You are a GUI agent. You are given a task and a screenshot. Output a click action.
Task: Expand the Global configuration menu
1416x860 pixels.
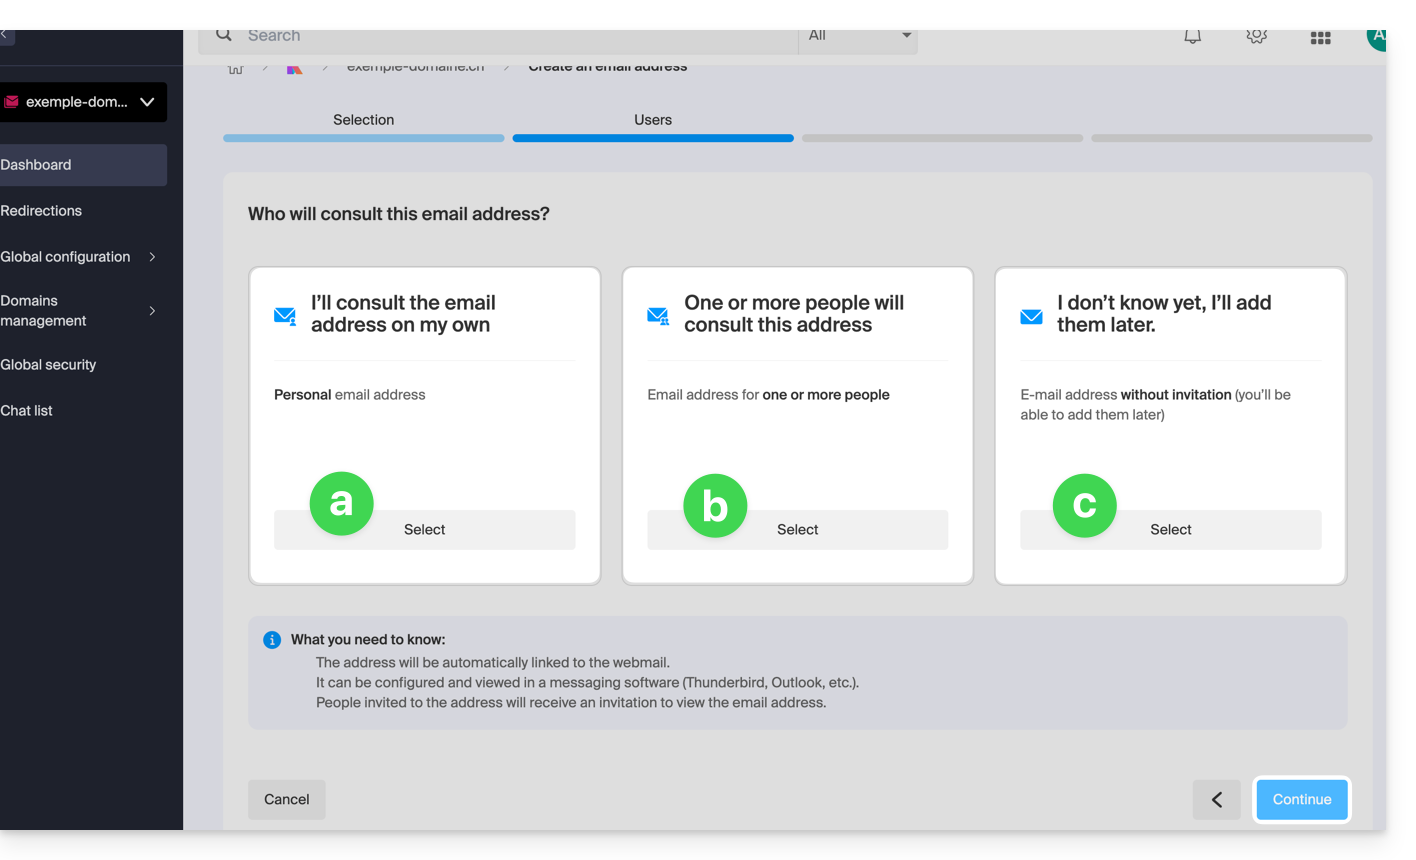pos(152,257)
